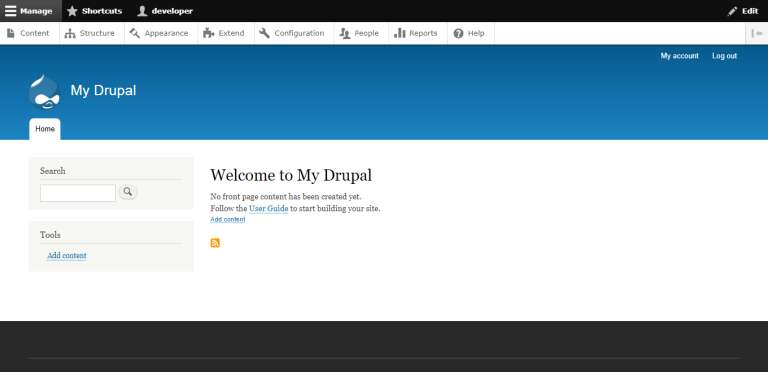768x372 pixels.
Task: Open Help admin menu
Action: click(x=469, y=33)
